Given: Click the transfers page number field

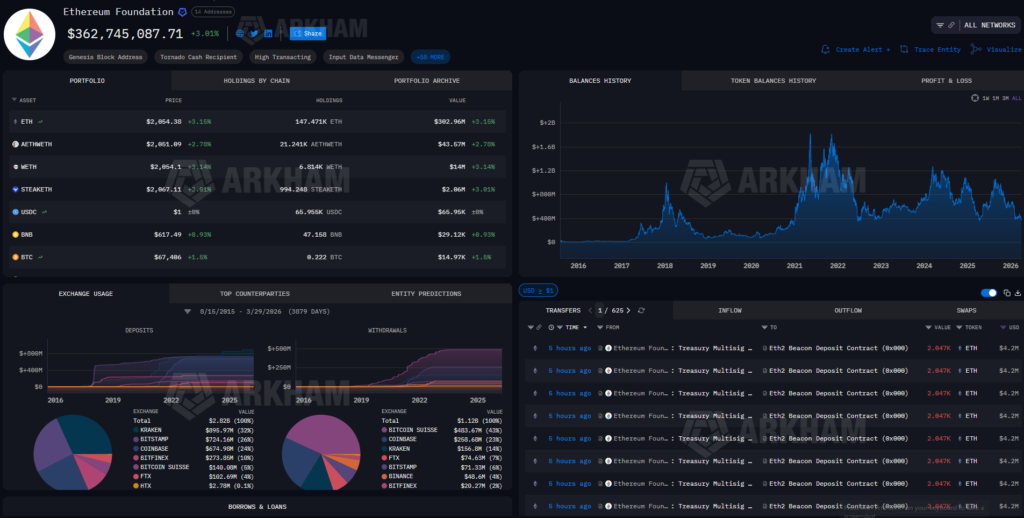Looking at the screenshot, I should pos(601,310).
